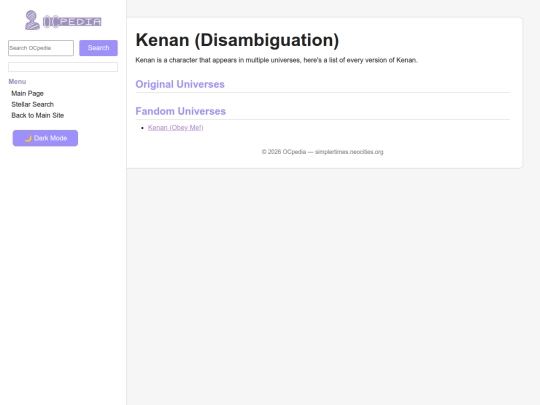Click the Menu label in sidebar
The height and width of the screenshot is (405, 540).
(17, 82)
